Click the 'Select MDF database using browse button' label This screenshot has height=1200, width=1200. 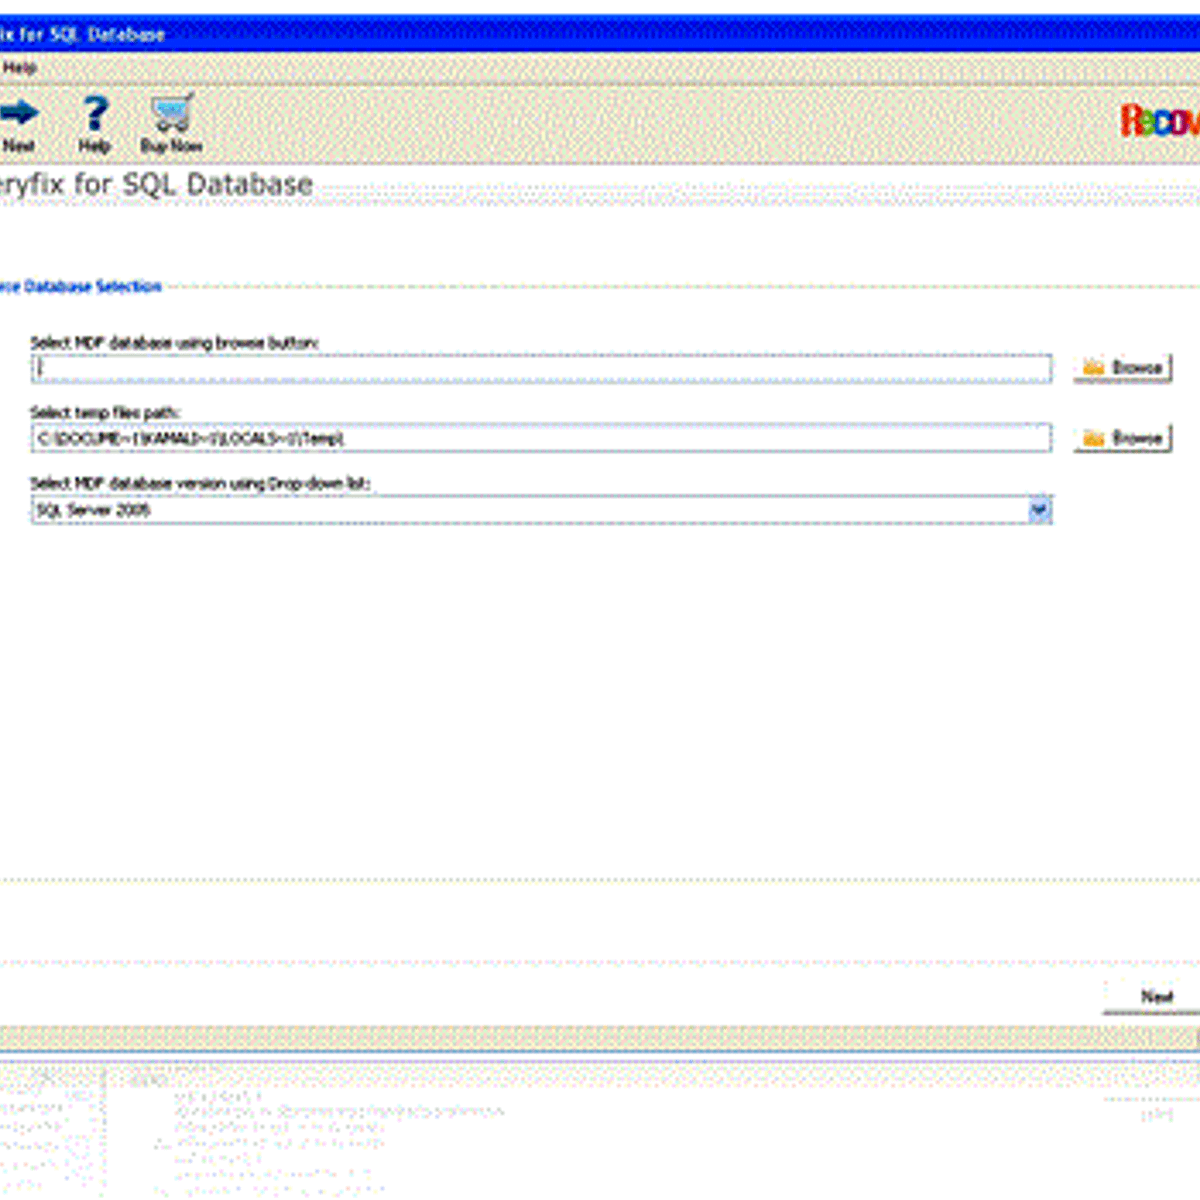point(174,343)
